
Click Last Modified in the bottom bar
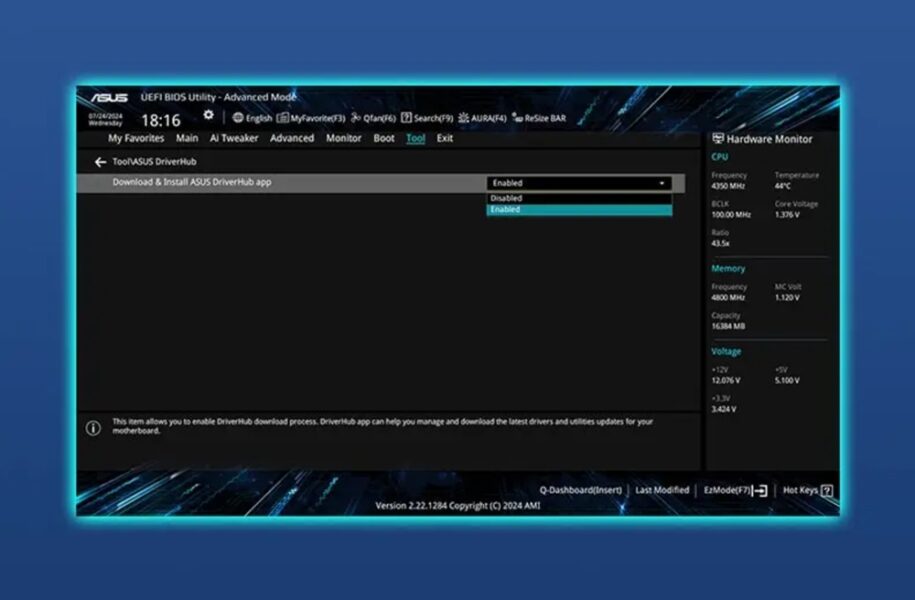tap(662, 491)
